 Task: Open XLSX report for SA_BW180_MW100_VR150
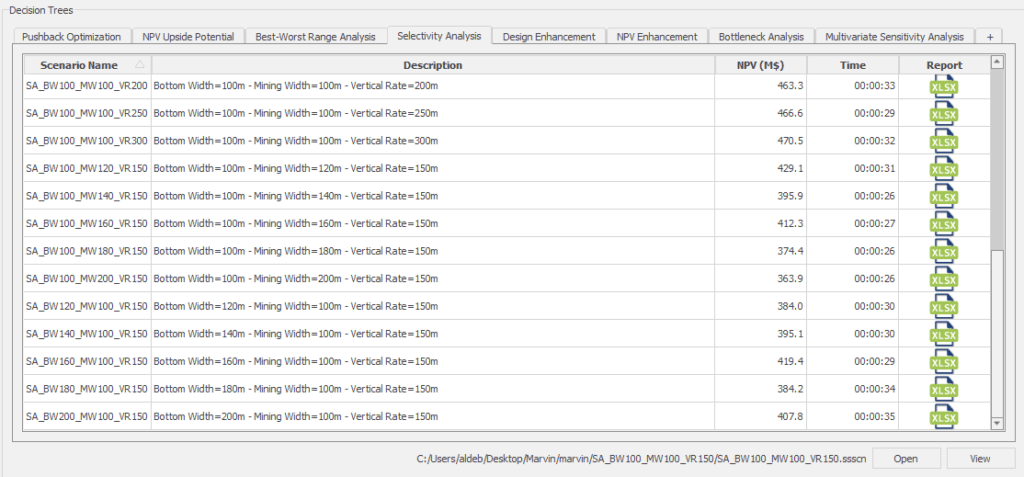click(943, 389)
